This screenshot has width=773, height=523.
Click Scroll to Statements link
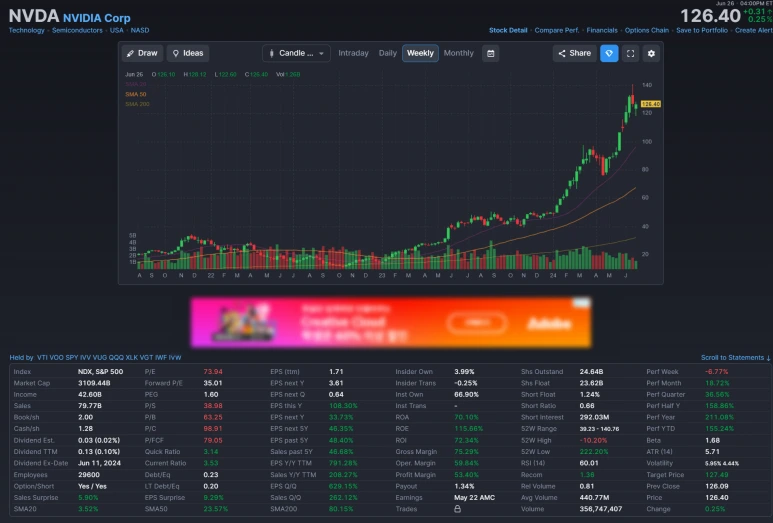[735, 358]
